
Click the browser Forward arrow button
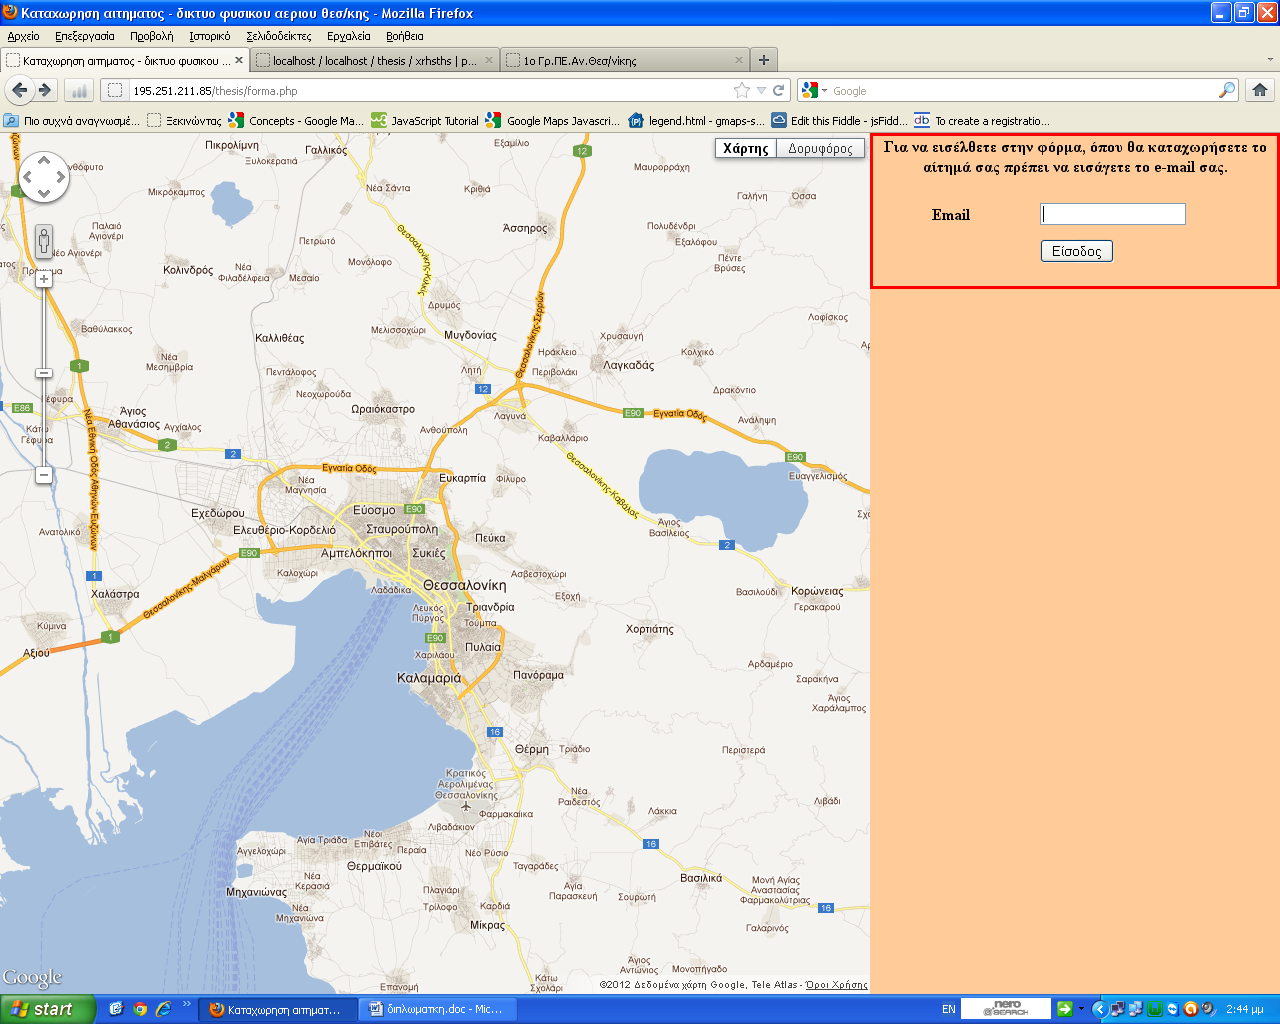pos(45,90)
